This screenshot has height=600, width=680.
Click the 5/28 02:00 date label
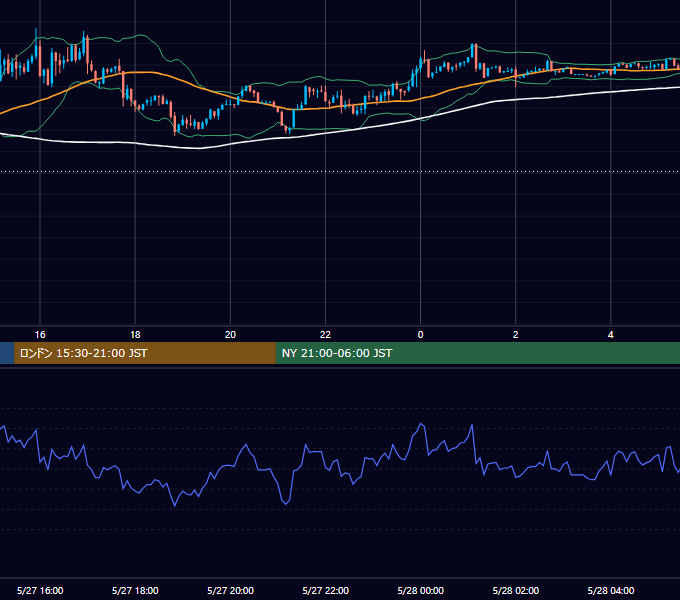(x=516, y=590)
